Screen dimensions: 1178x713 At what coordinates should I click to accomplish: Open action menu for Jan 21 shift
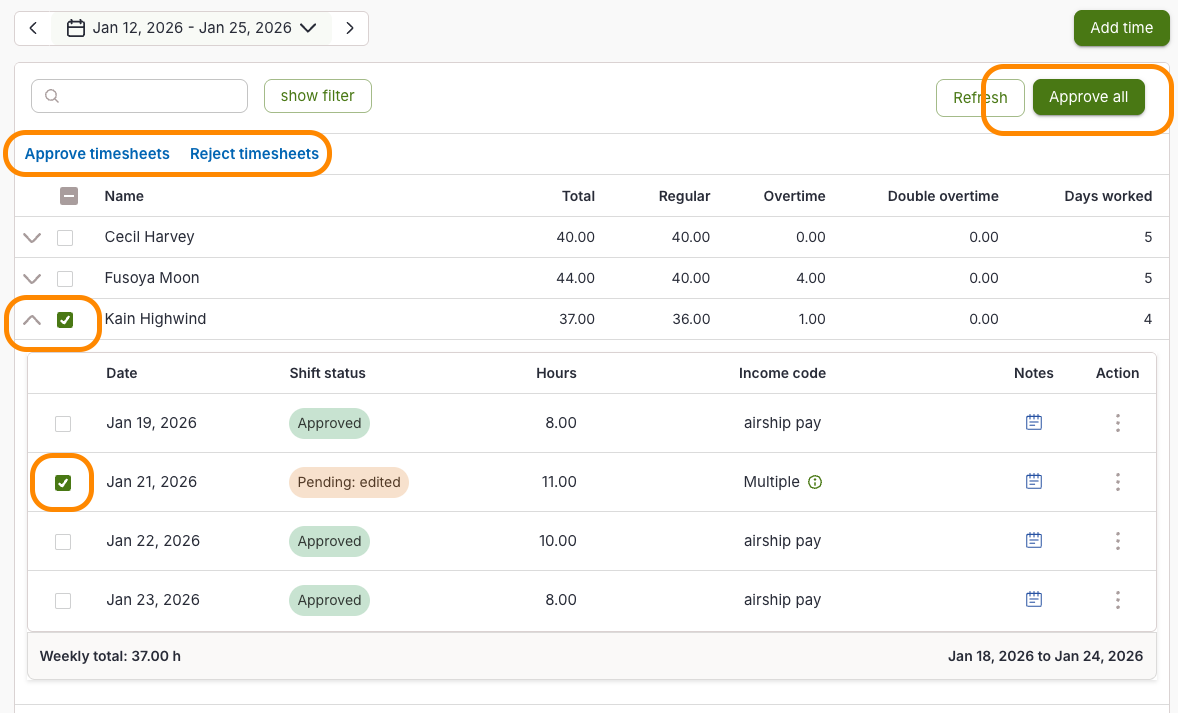[x=1118, y=482]
